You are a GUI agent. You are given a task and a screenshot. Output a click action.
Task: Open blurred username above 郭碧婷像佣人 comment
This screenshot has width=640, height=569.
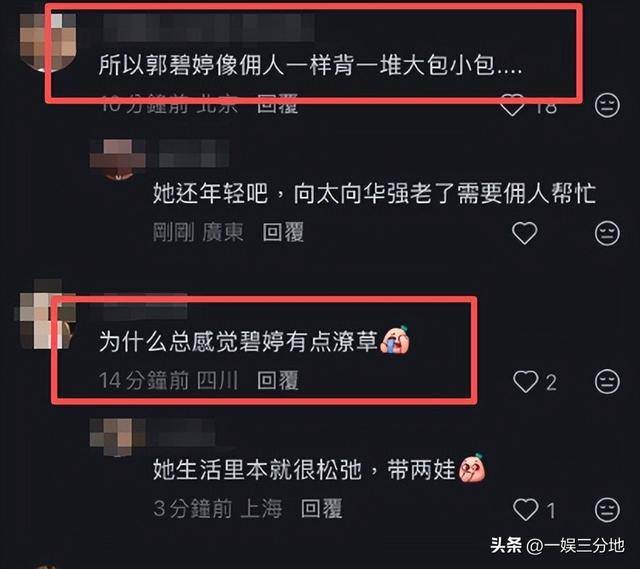(209, 27)
